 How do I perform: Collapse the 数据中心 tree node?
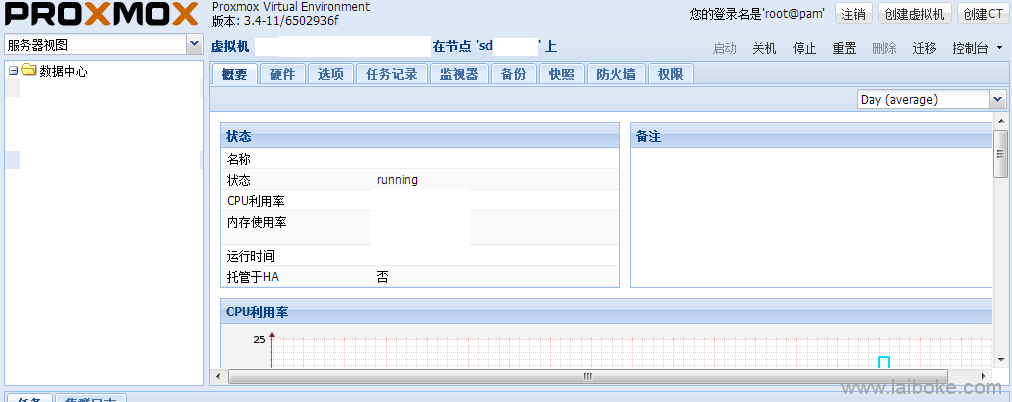pos(14,71)
